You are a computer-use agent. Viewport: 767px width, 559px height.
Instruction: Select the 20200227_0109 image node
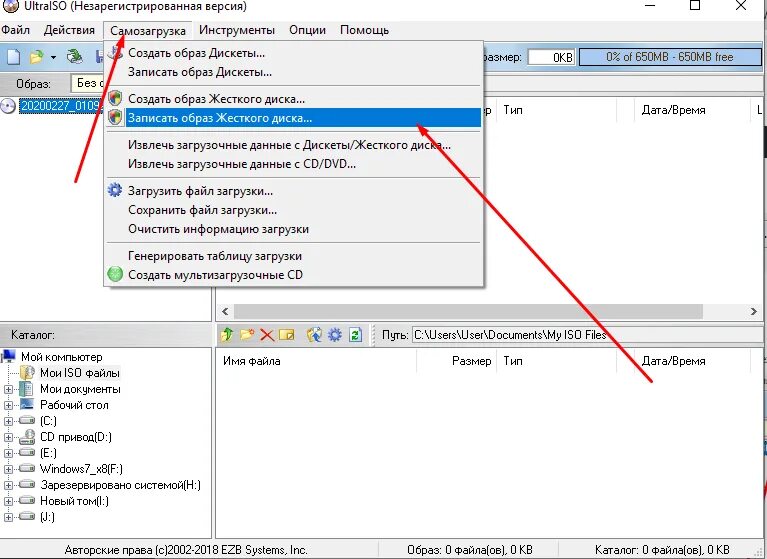coord(61,106)
